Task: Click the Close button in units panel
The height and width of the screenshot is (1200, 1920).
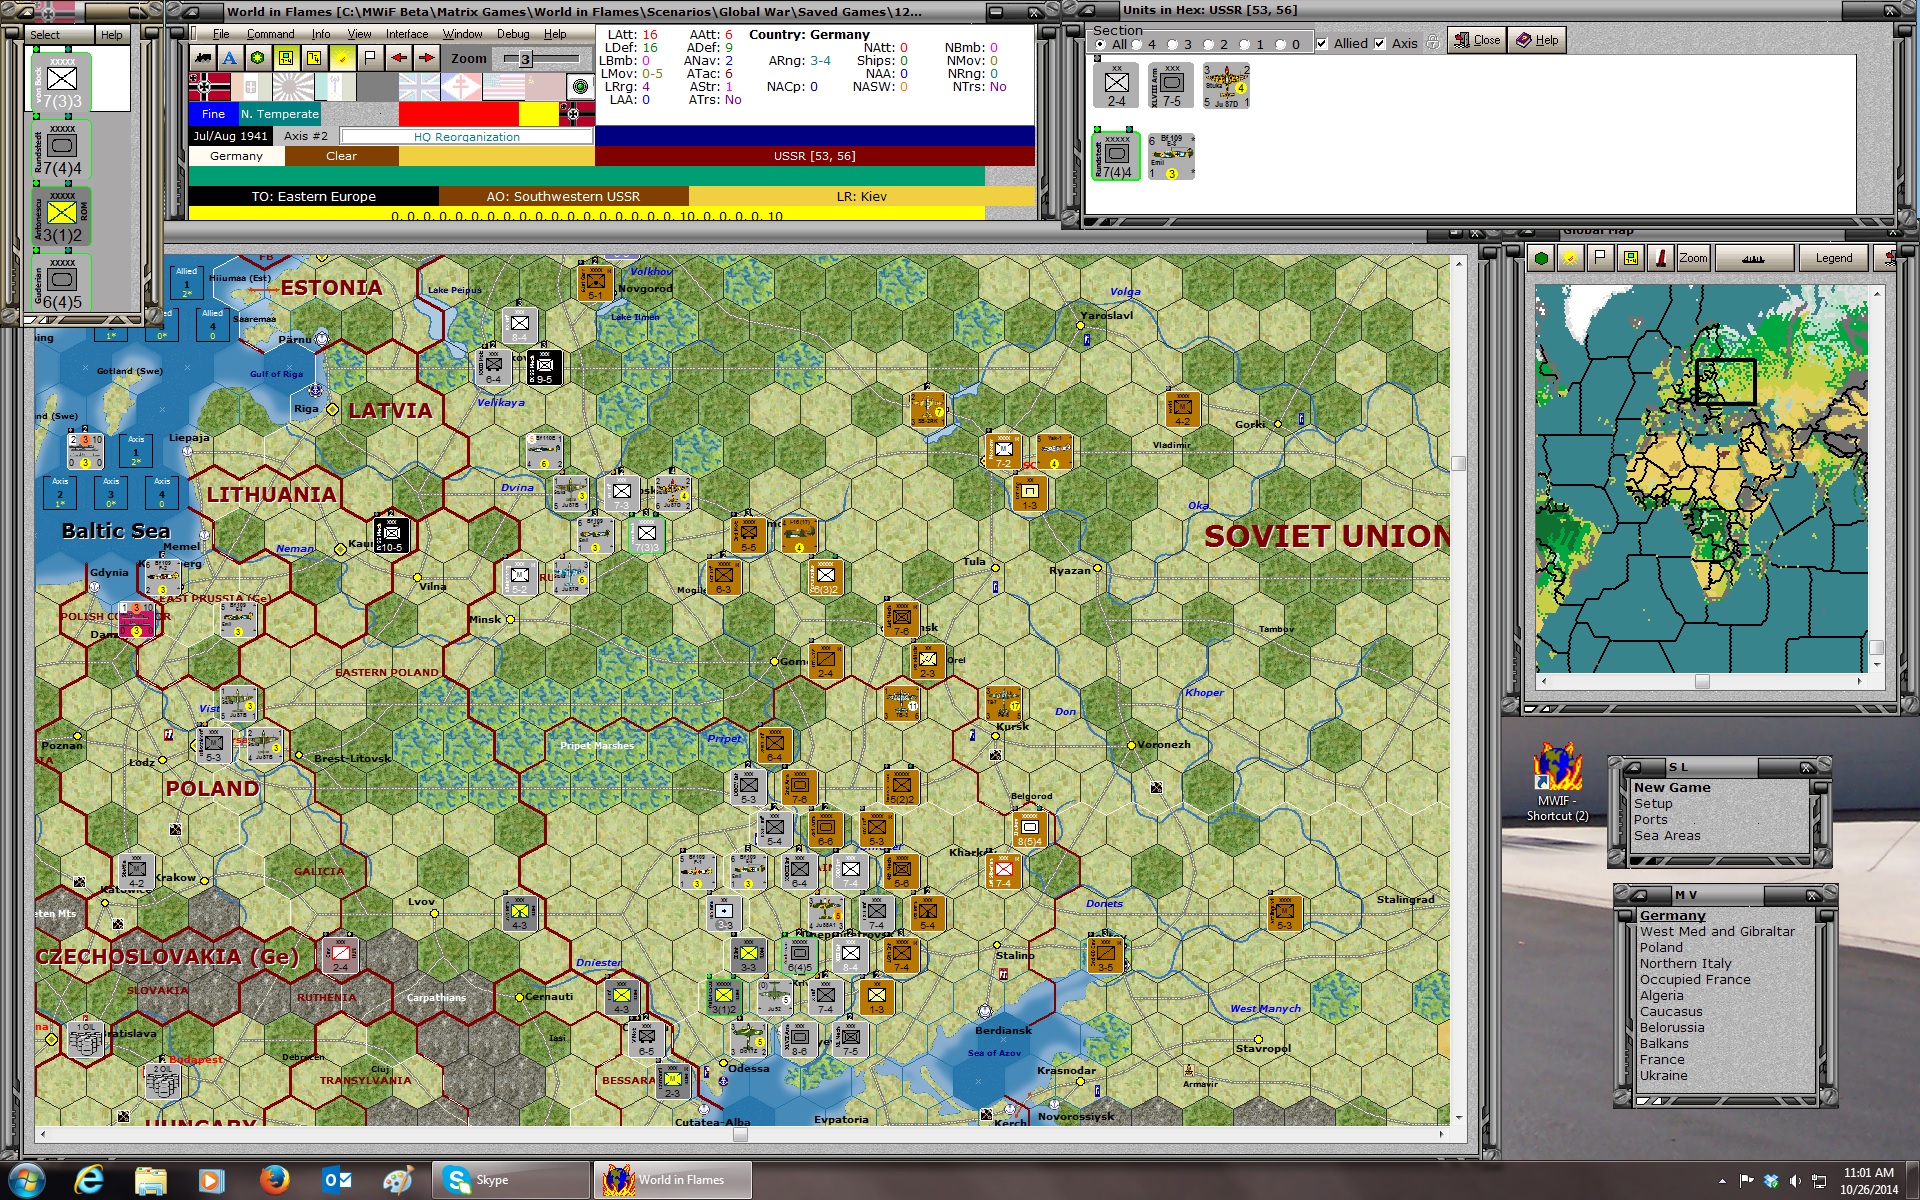Action: (1477, 40)
